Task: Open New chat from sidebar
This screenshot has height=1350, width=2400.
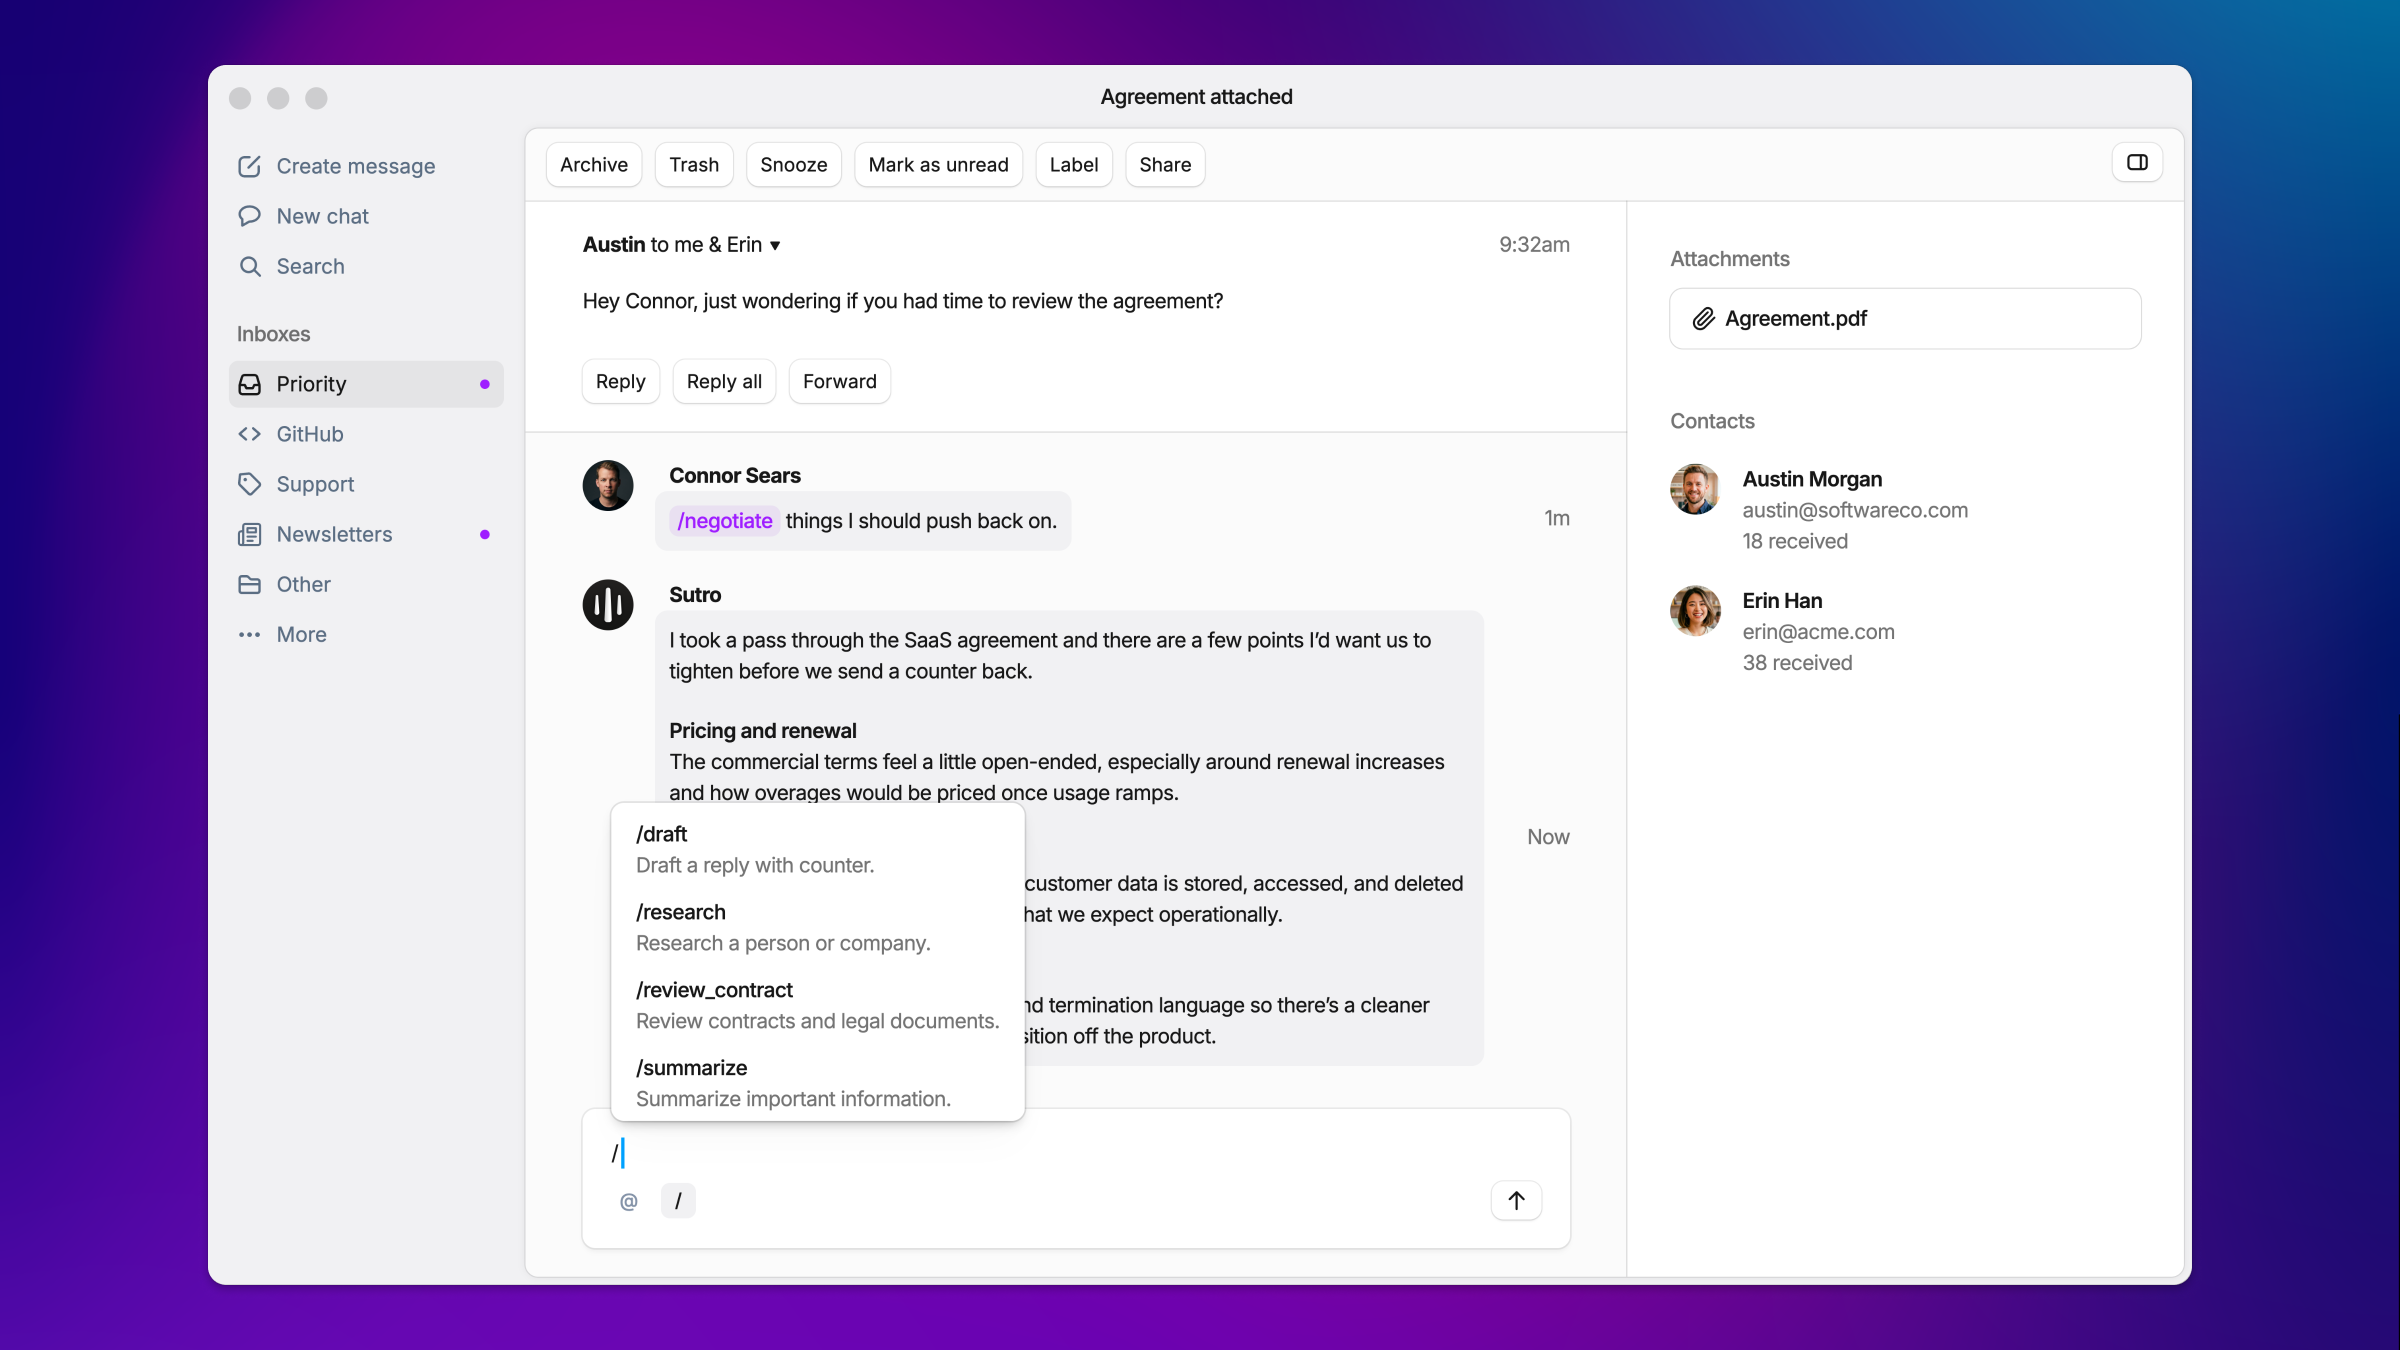Action: click(322, 216)
